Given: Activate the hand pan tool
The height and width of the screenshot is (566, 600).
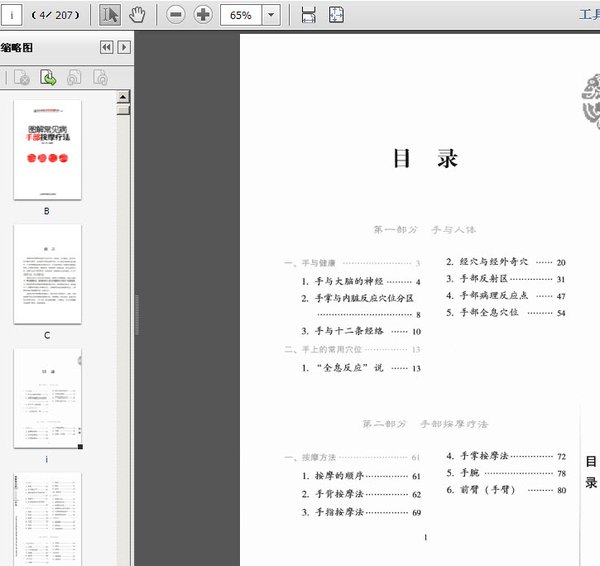Looking at the screenshot, I should click(137, 15).
